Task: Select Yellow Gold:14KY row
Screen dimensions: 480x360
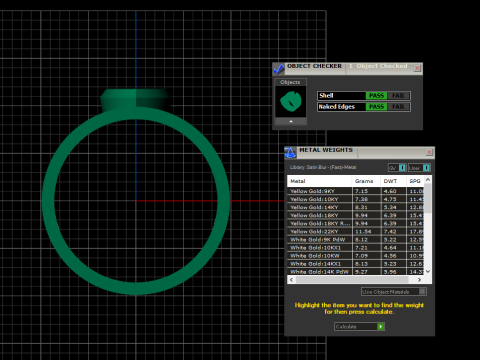Action: tap(356, 207)
